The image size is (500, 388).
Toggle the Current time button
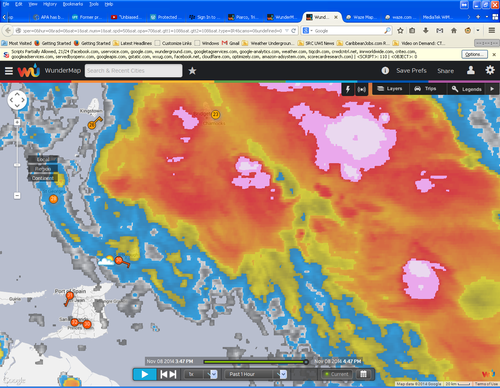337,374
